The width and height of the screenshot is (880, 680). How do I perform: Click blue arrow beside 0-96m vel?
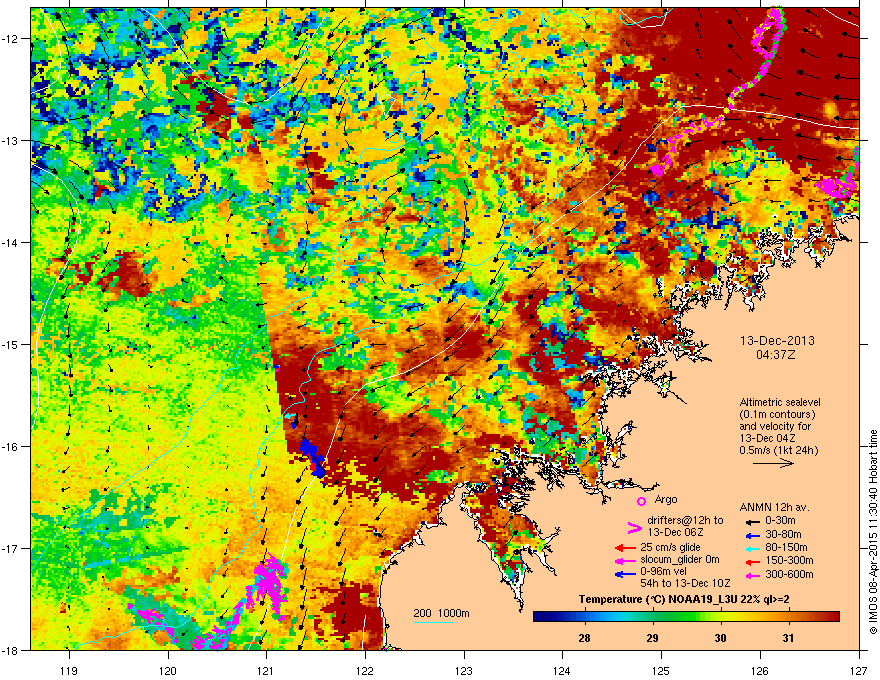pyautogui.click(x=625, y=573)
